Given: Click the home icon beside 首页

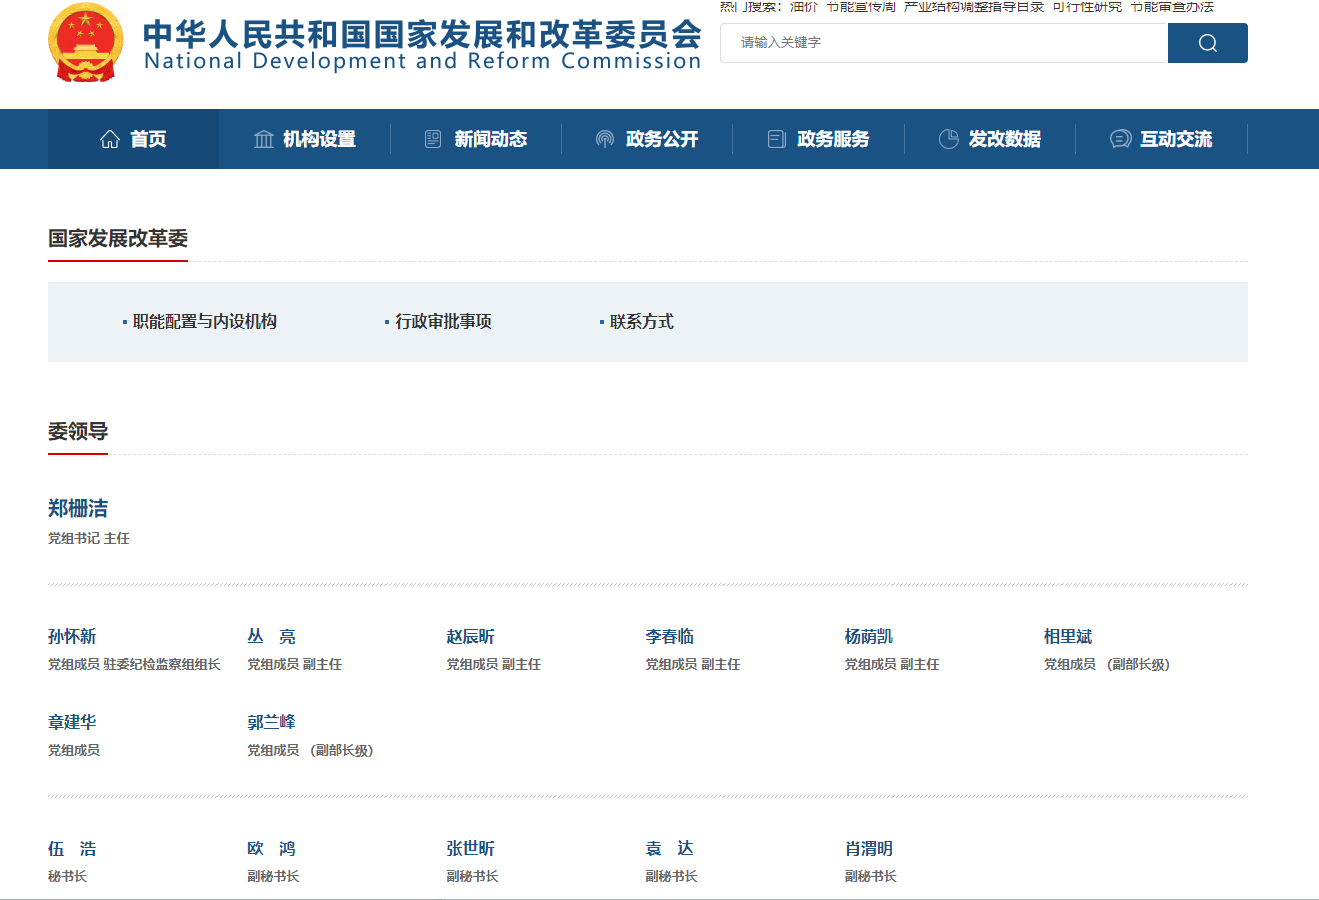Looking at the screenshot, I should click(110, 139).
